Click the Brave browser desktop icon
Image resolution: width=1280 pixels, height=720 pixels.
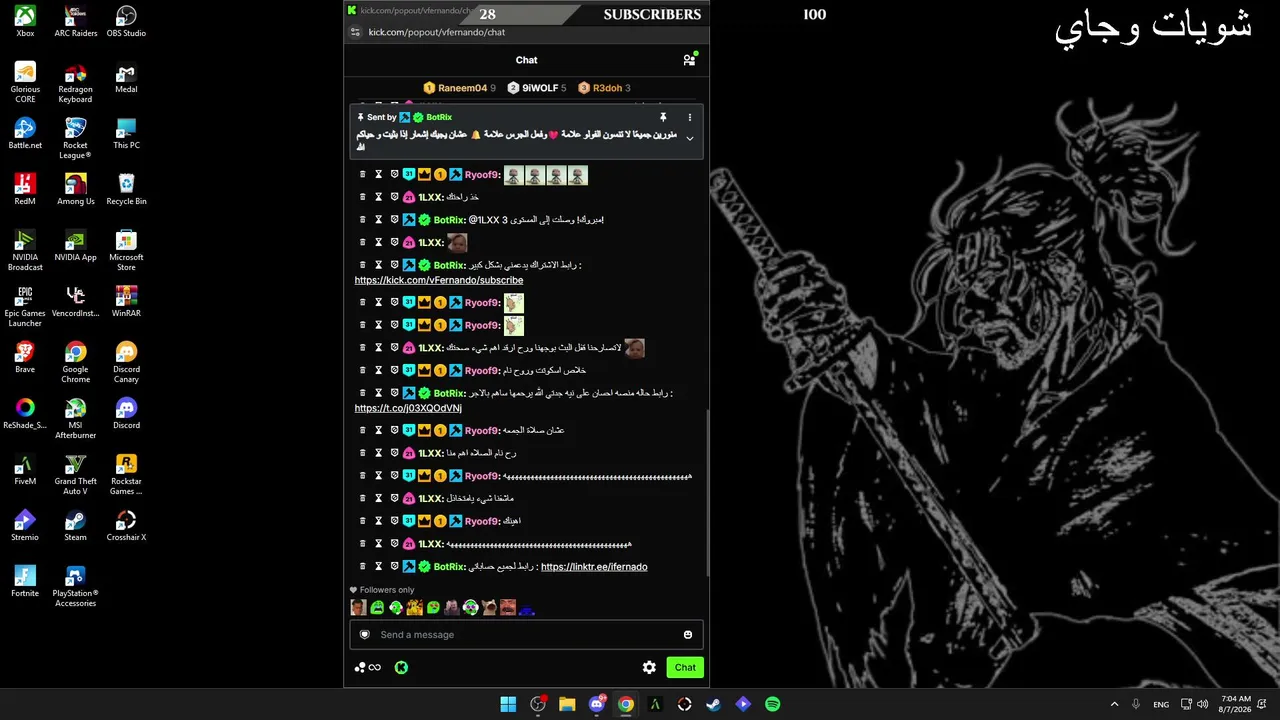[x=25, y=358]
